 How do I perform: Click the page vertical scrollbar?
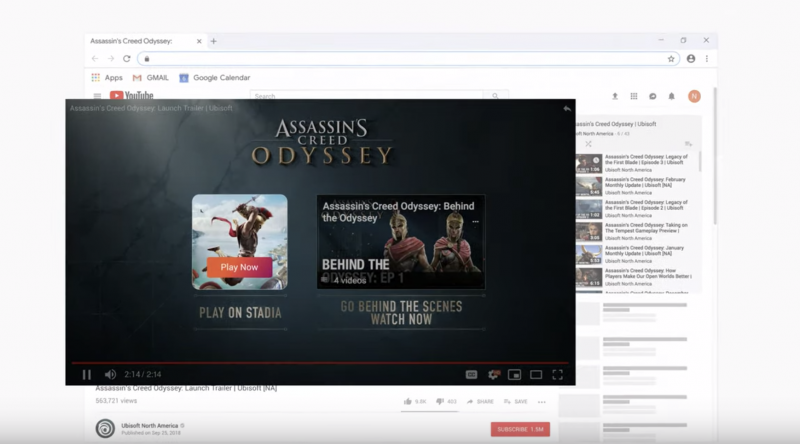(715, 156)
